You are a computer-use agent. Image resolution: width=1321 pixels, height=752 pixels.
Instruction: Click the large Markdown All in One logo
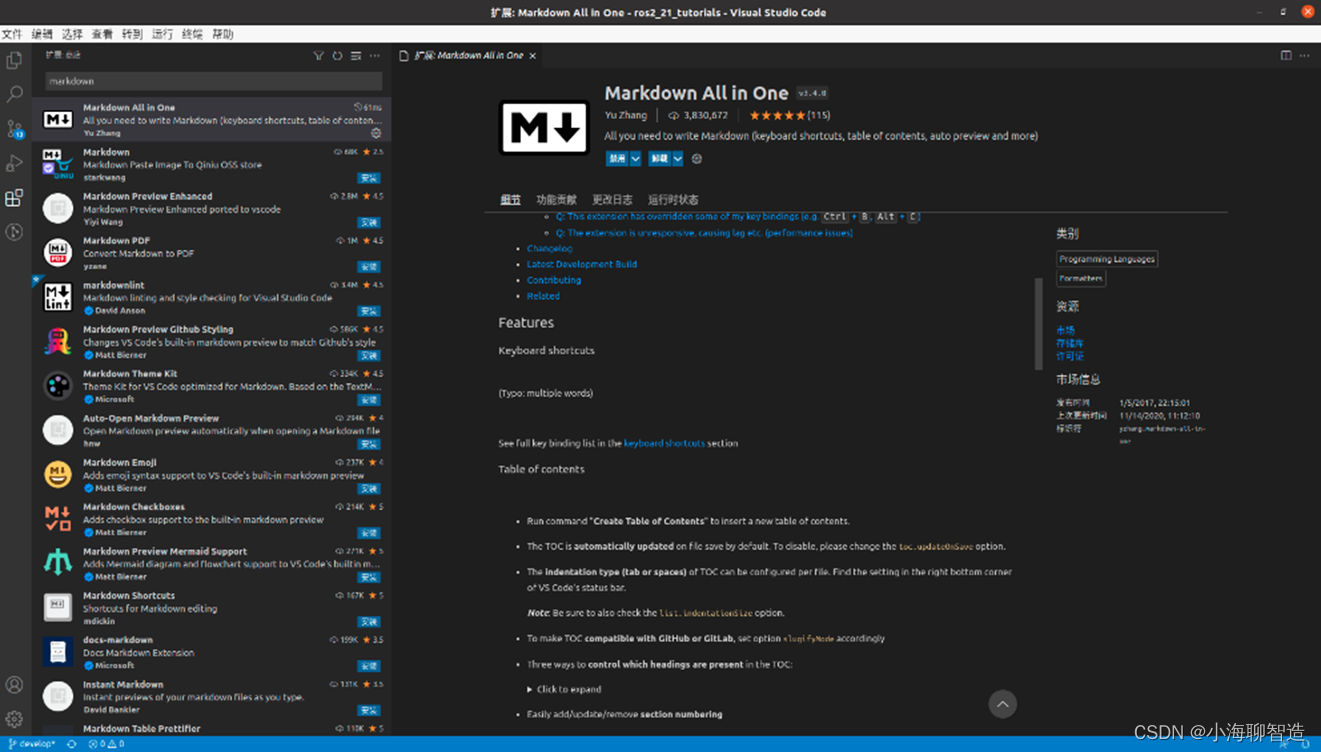tap(544, 127)
